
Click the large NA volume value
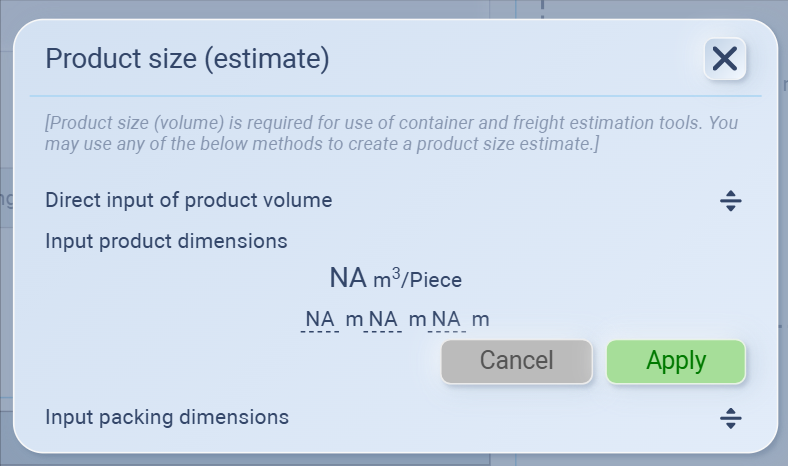tap(348, 278)
